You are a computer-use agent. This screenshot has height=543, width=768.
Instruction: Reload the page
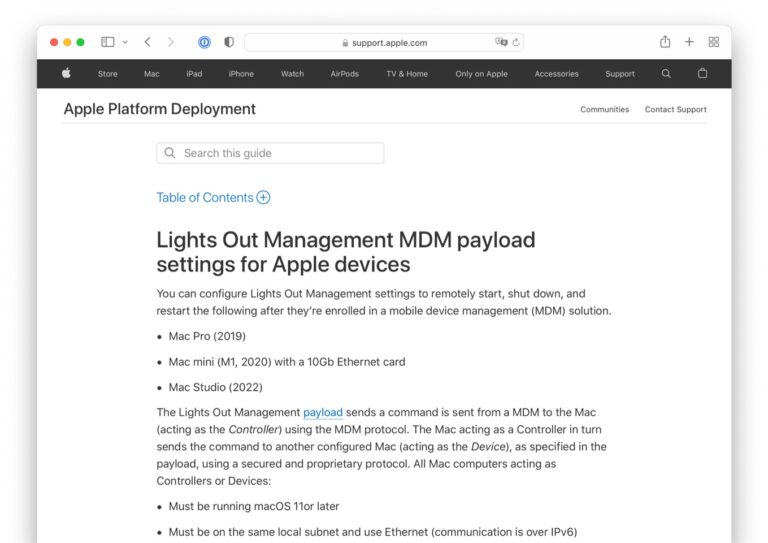pyautogui.click(x=516, y=43)
